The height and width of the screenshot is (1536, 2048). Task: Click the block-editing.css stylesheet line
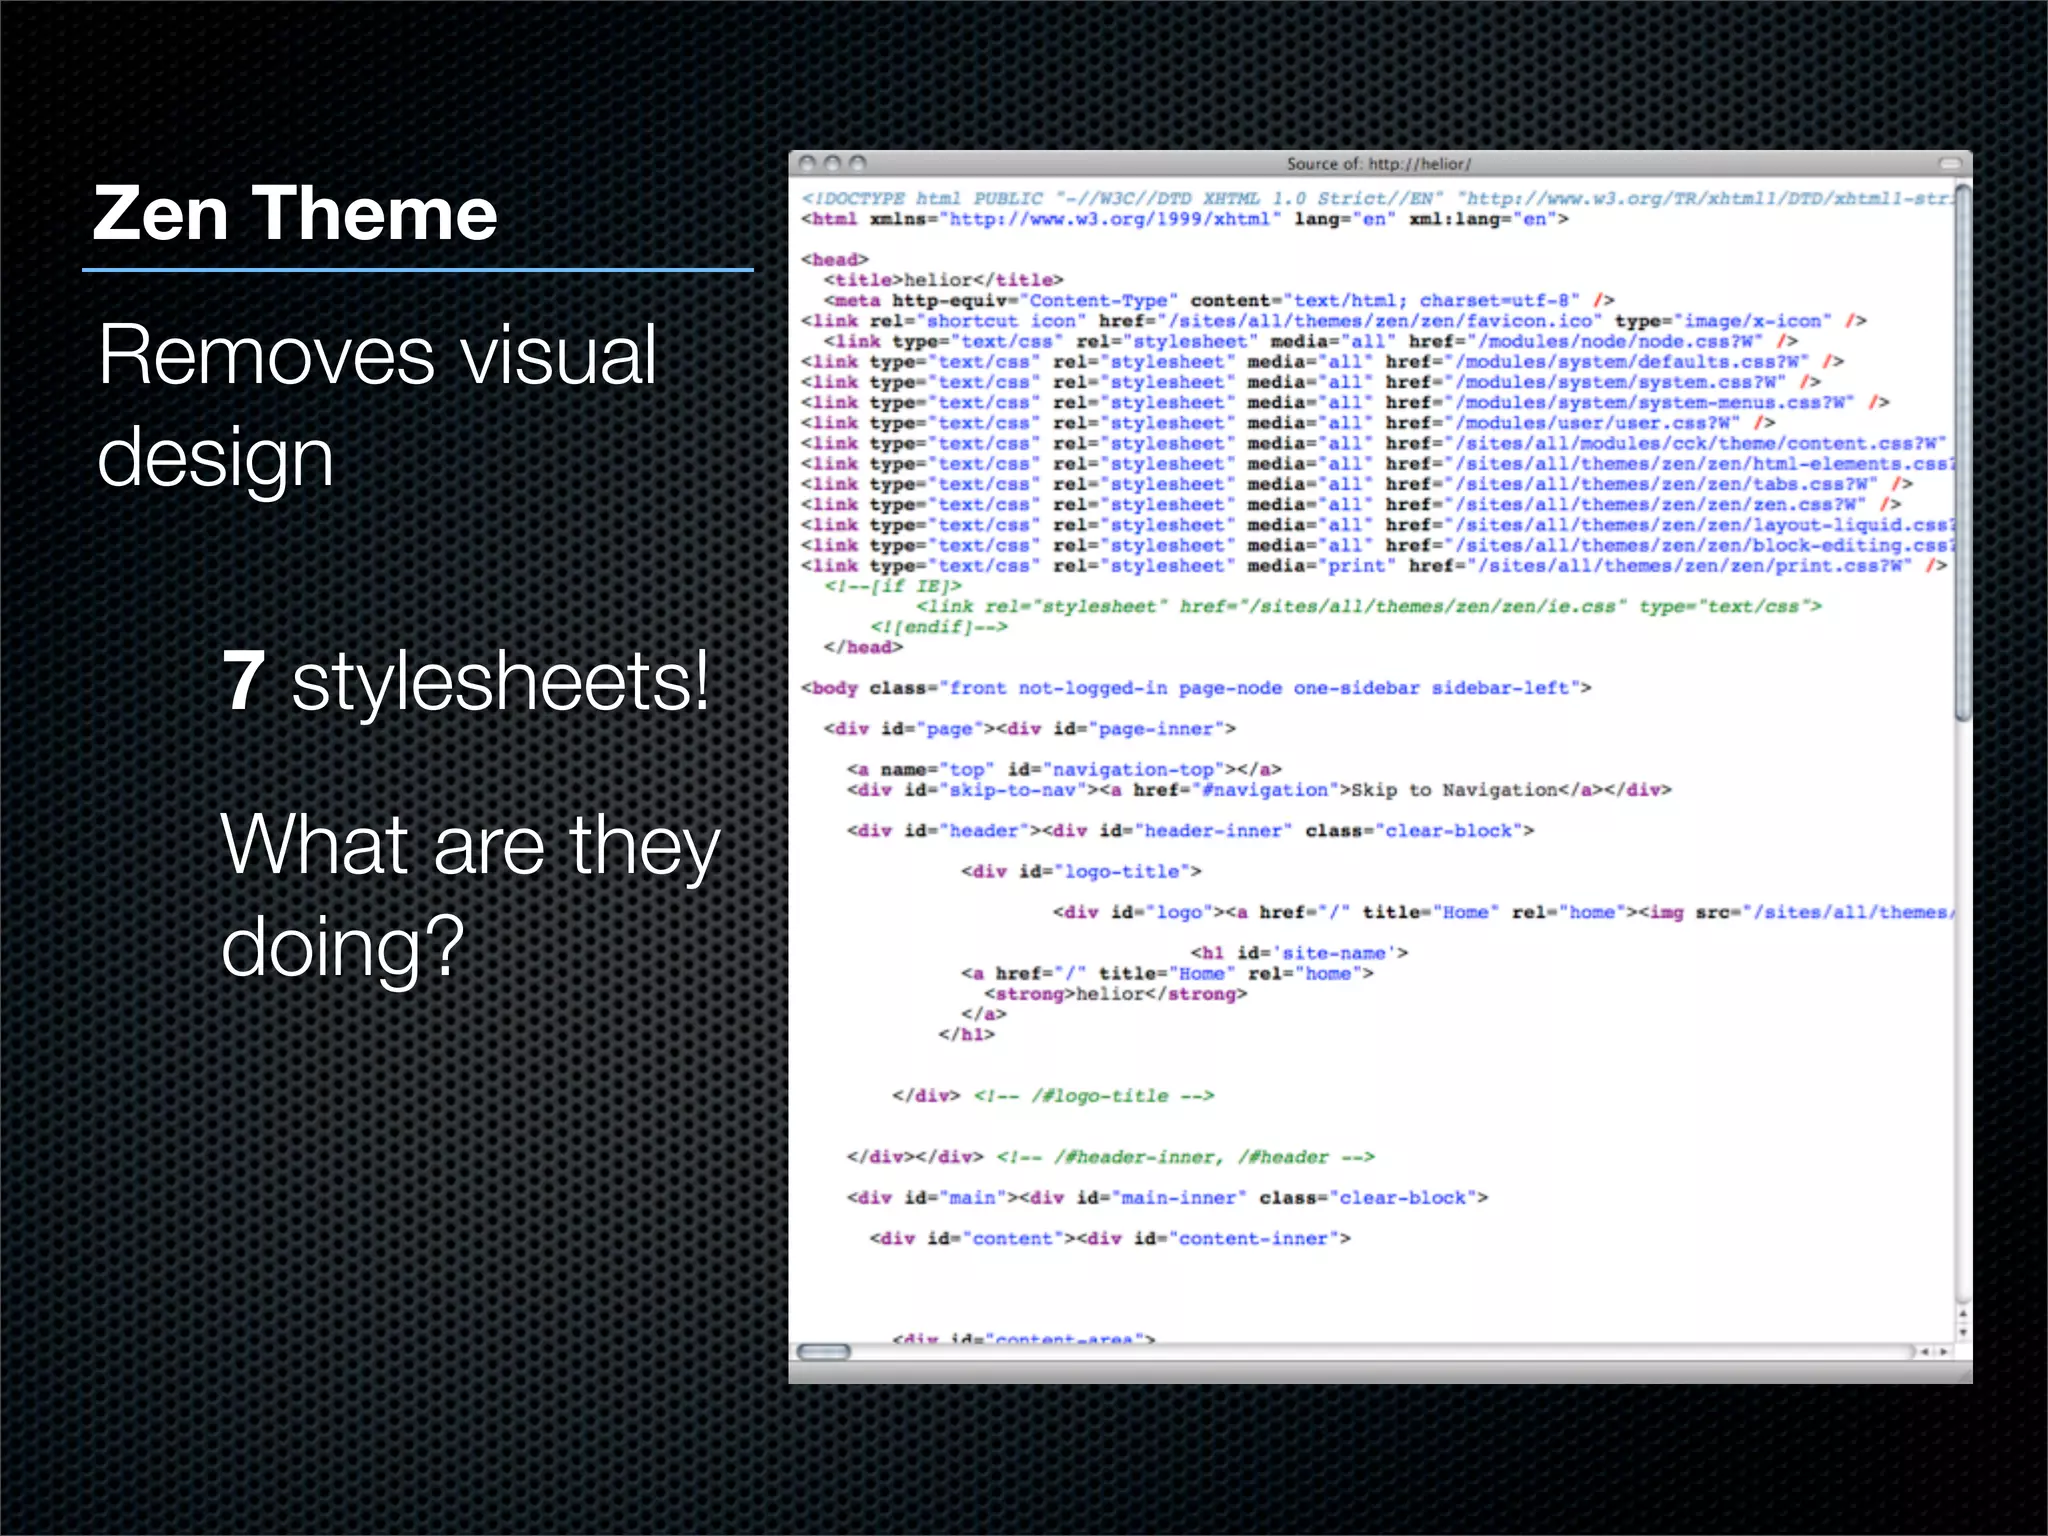pyautogui.click(x=1377, y=545)
